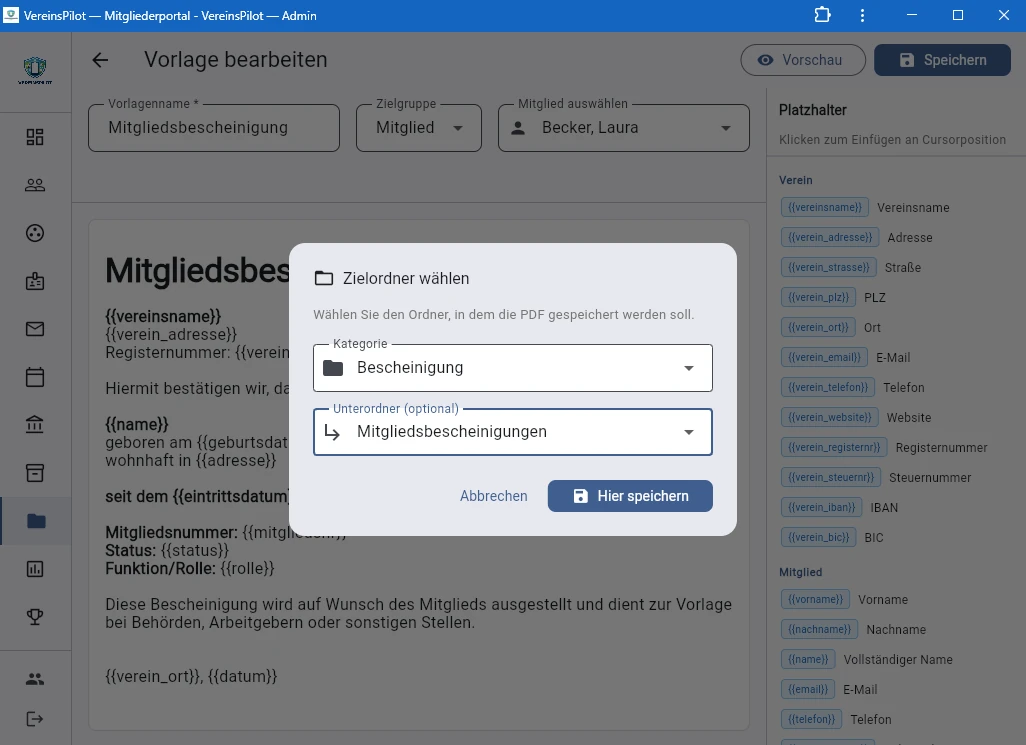The image size is (1026, 745).
Task: Open the Mitglied auswählen dropdown
Action: (623, 128)
